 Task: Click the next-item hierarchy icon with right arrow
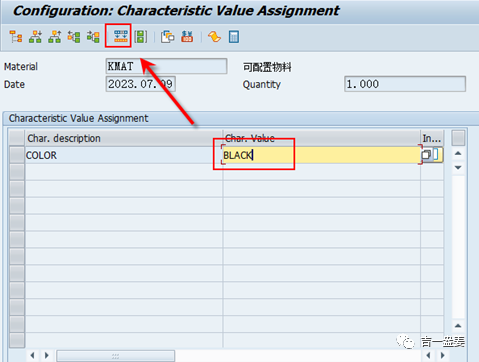pyautogui.click(x=93, y=36)
